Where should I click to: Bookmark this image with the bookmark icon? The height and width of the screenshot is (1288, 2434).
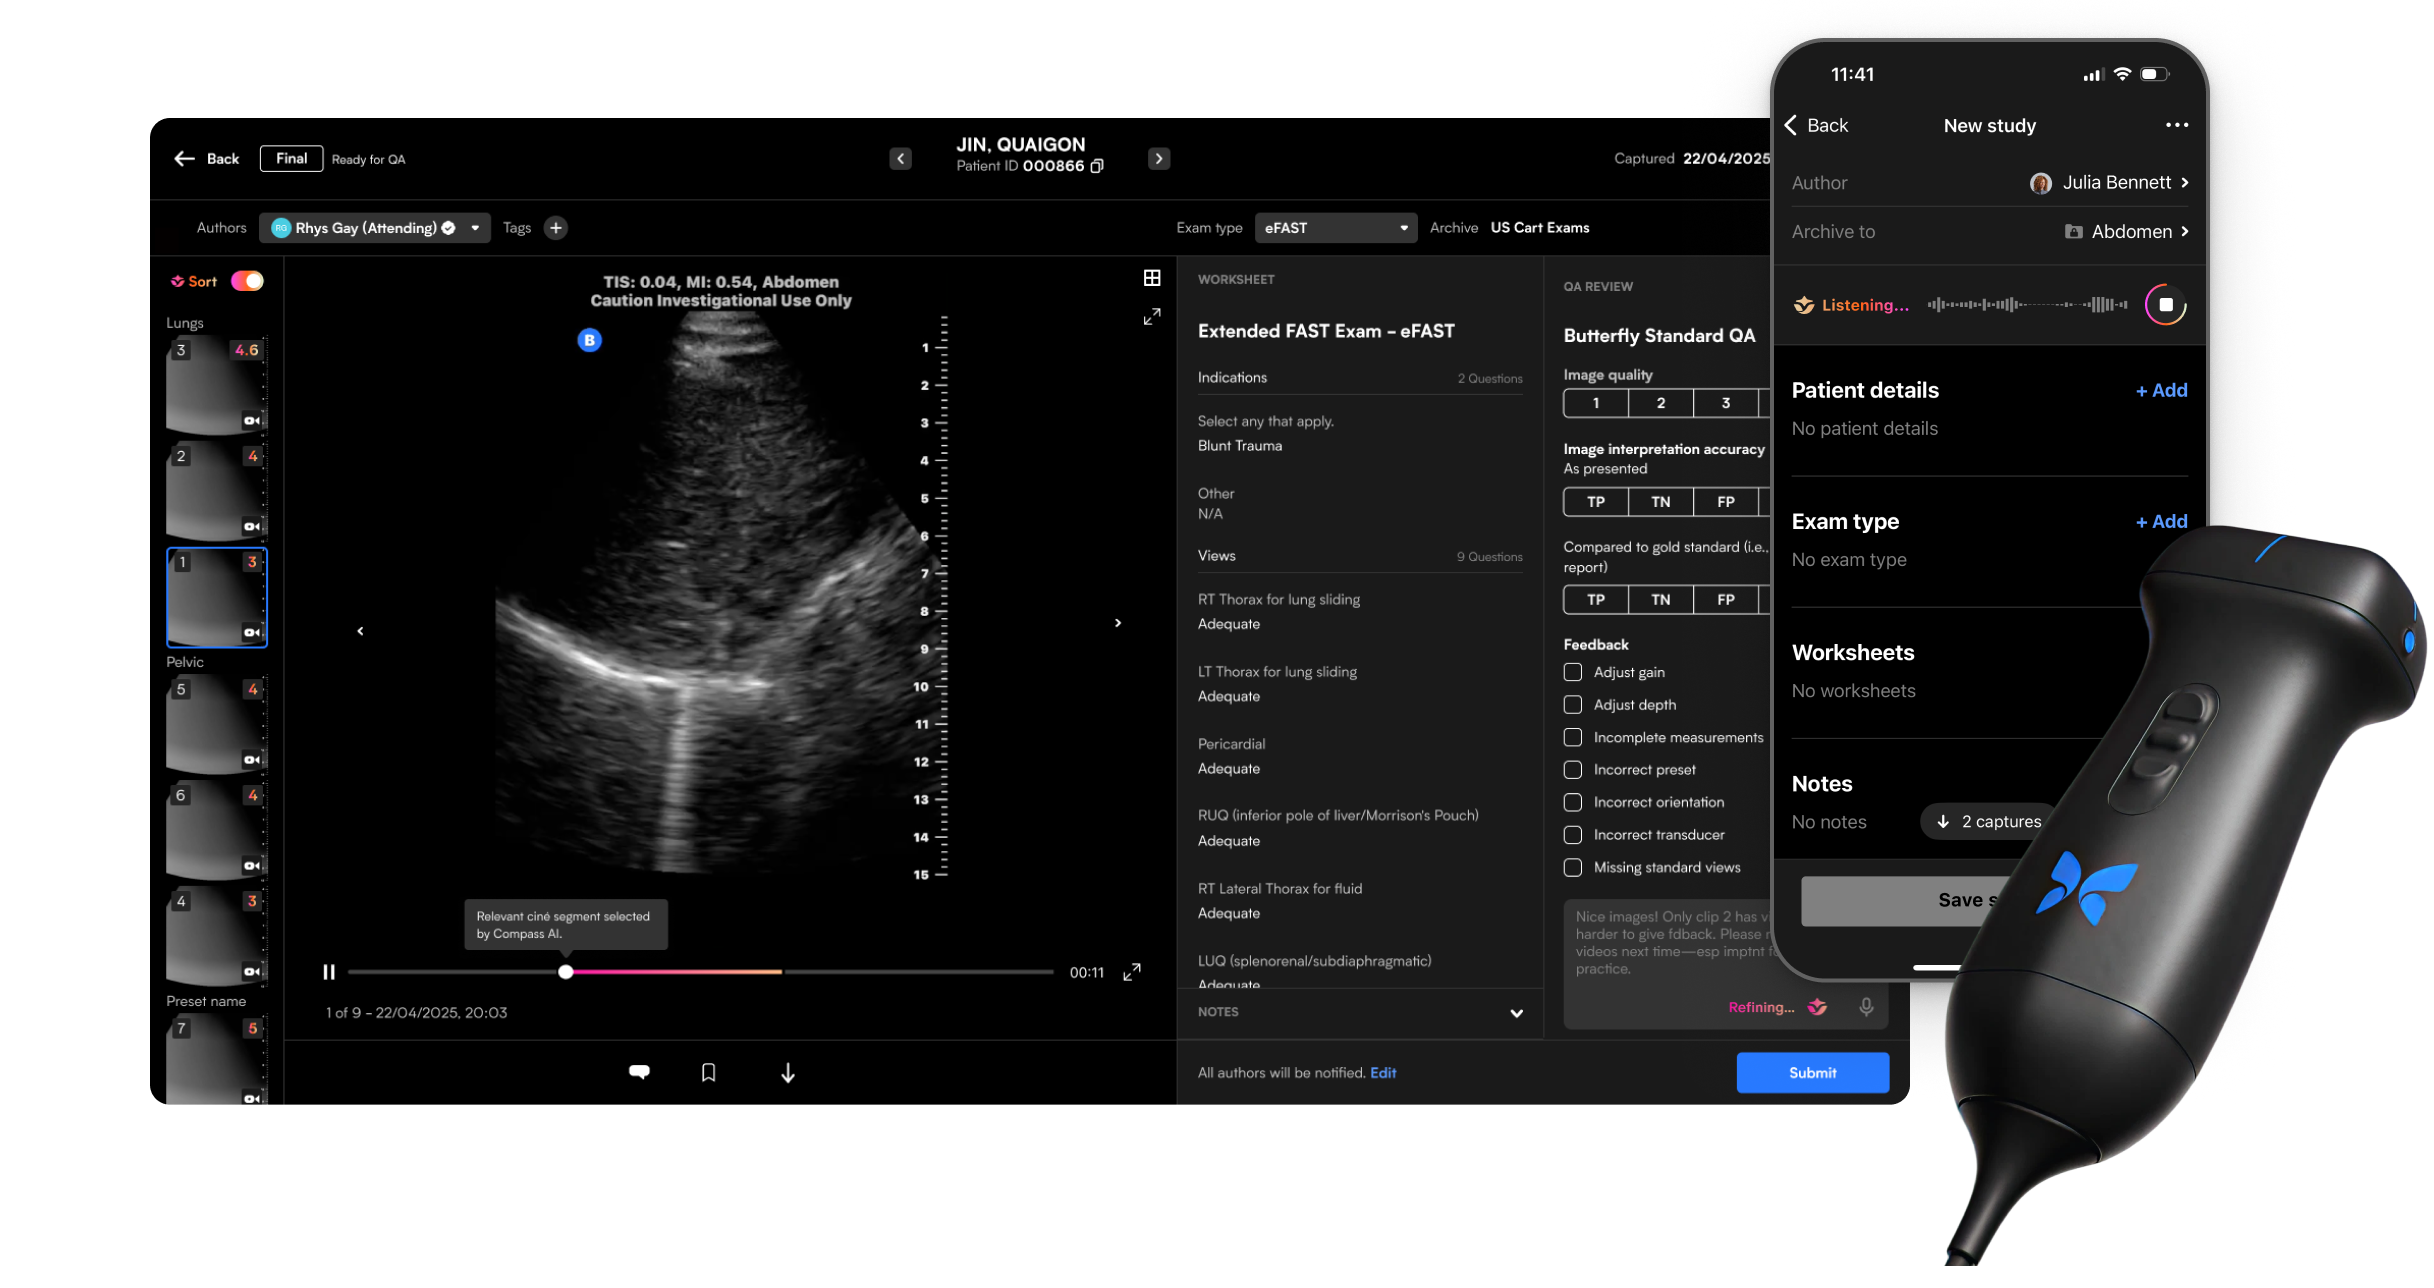pyautogui.click(x=708, y=1073)
